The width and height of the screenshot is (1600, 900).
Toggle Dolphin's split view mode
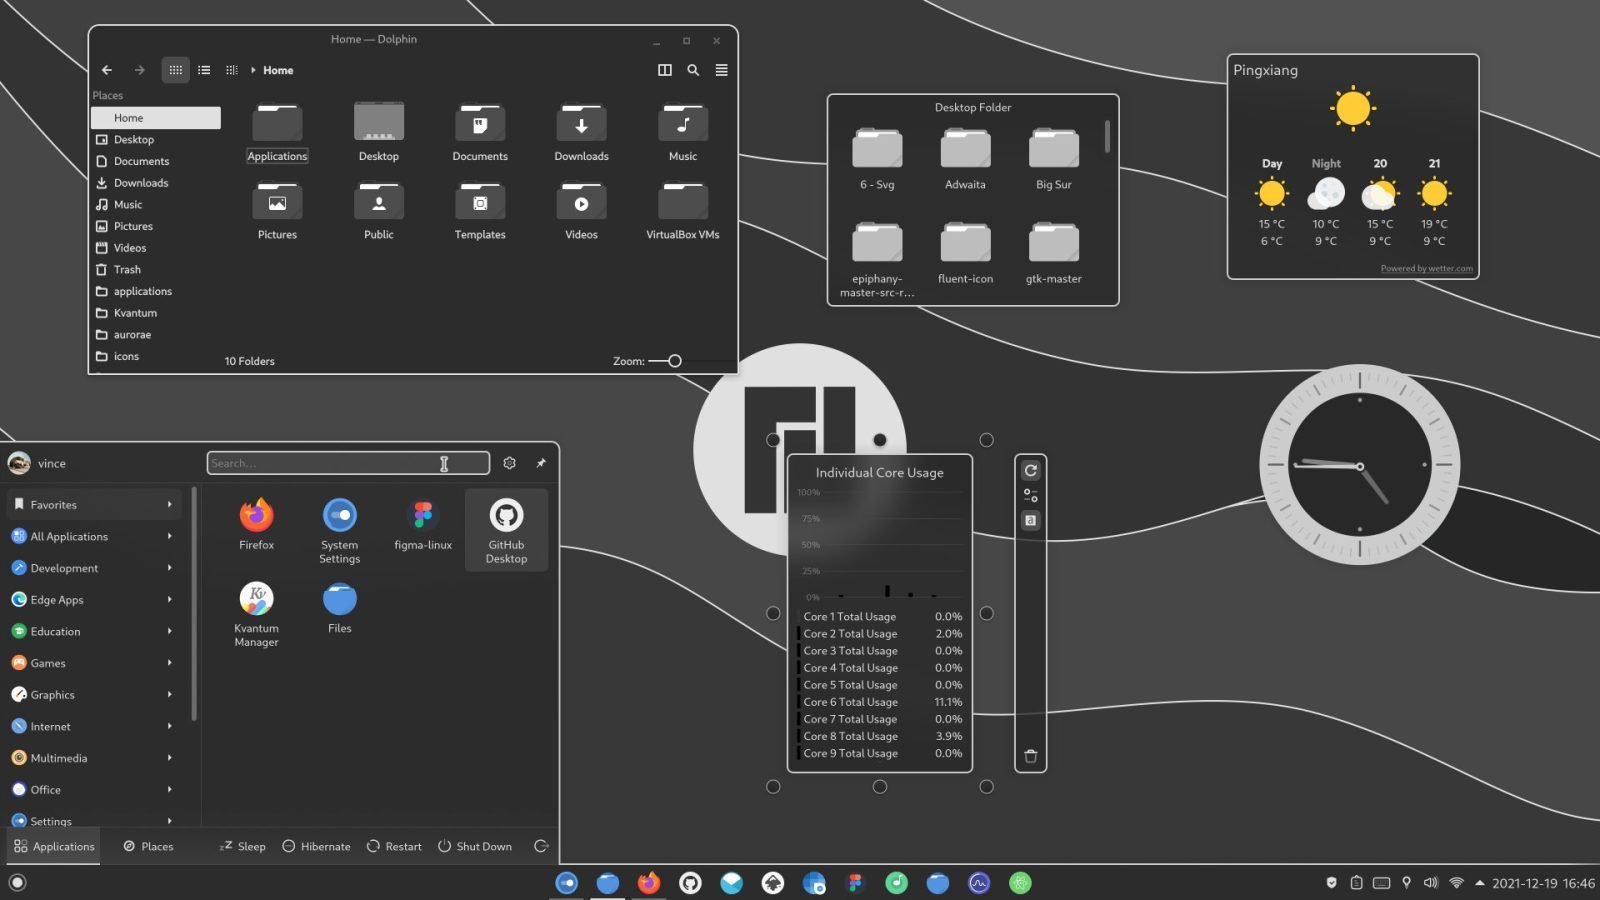point(664,70)
